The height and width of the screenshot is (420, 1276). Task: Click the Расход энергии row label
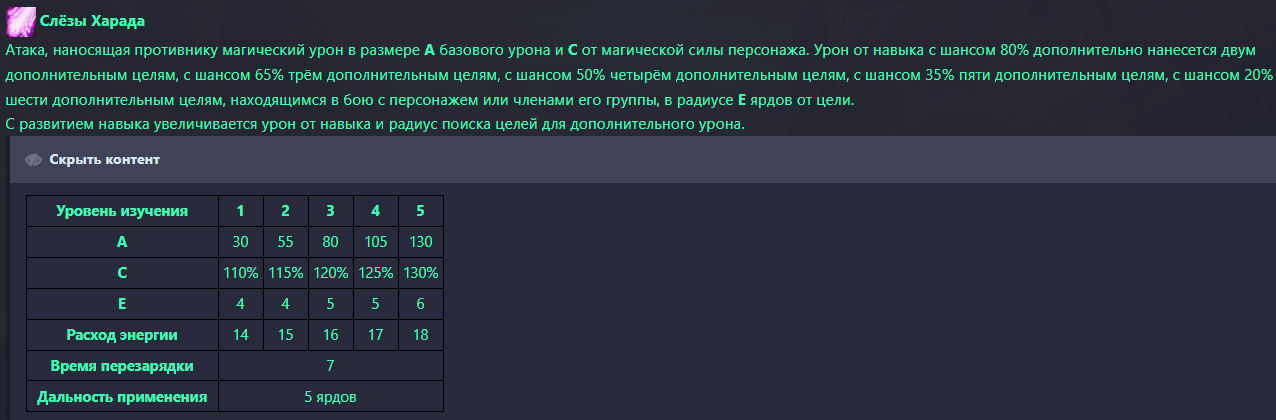pos(122,335)
